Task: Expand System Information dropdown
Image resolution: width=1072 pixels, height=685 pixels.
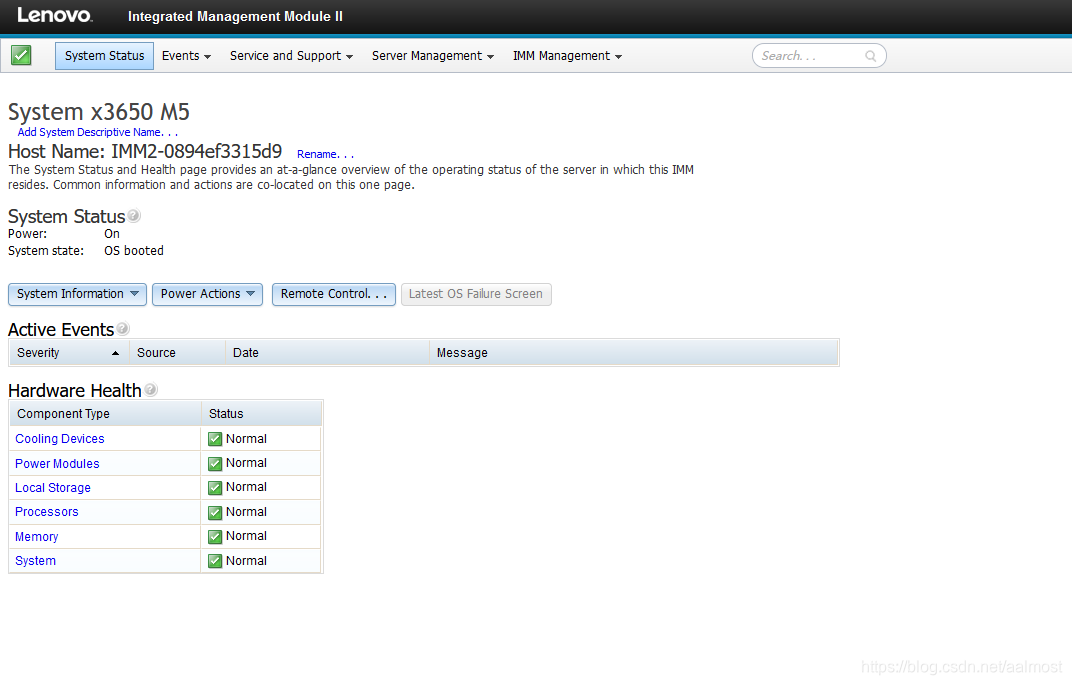Action: pos(77,294)
